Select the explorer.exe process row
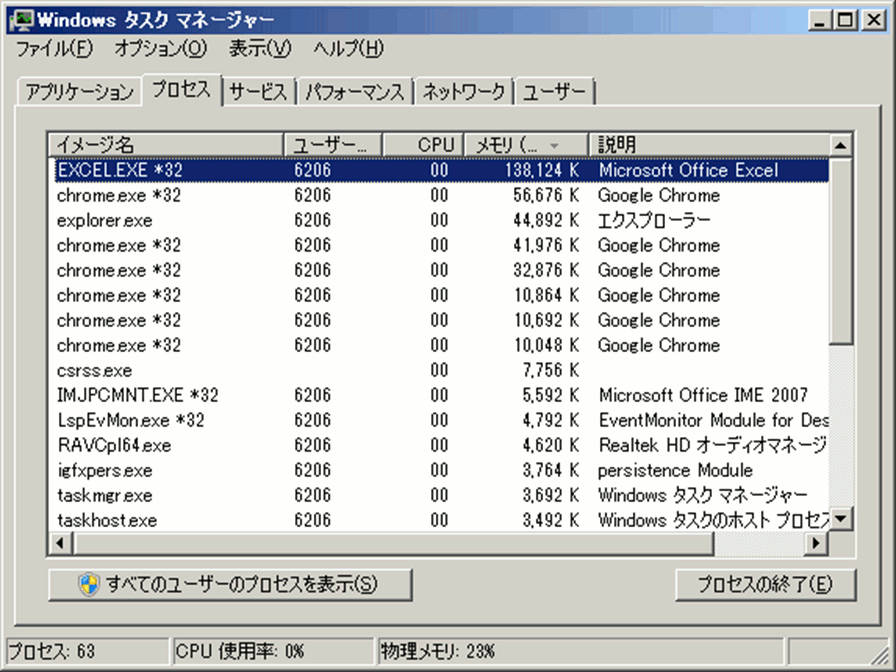This screenshot has width=896, height=672. [x=105, y=220]
